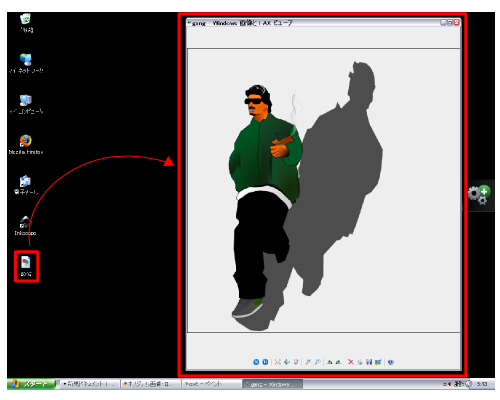Go to the next image in viewer

[265, 362]
